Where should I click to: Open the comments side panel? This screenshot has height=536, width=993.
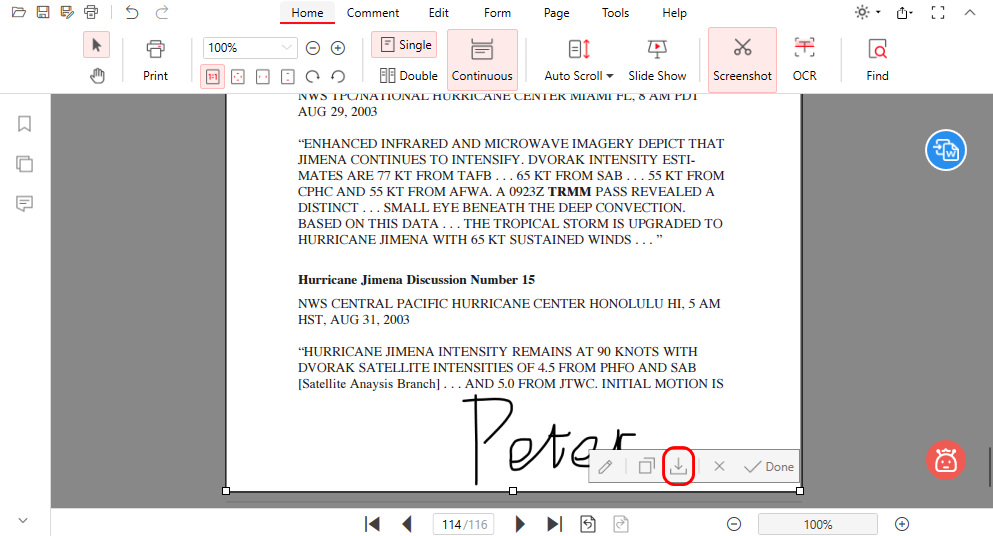point(24,203)
